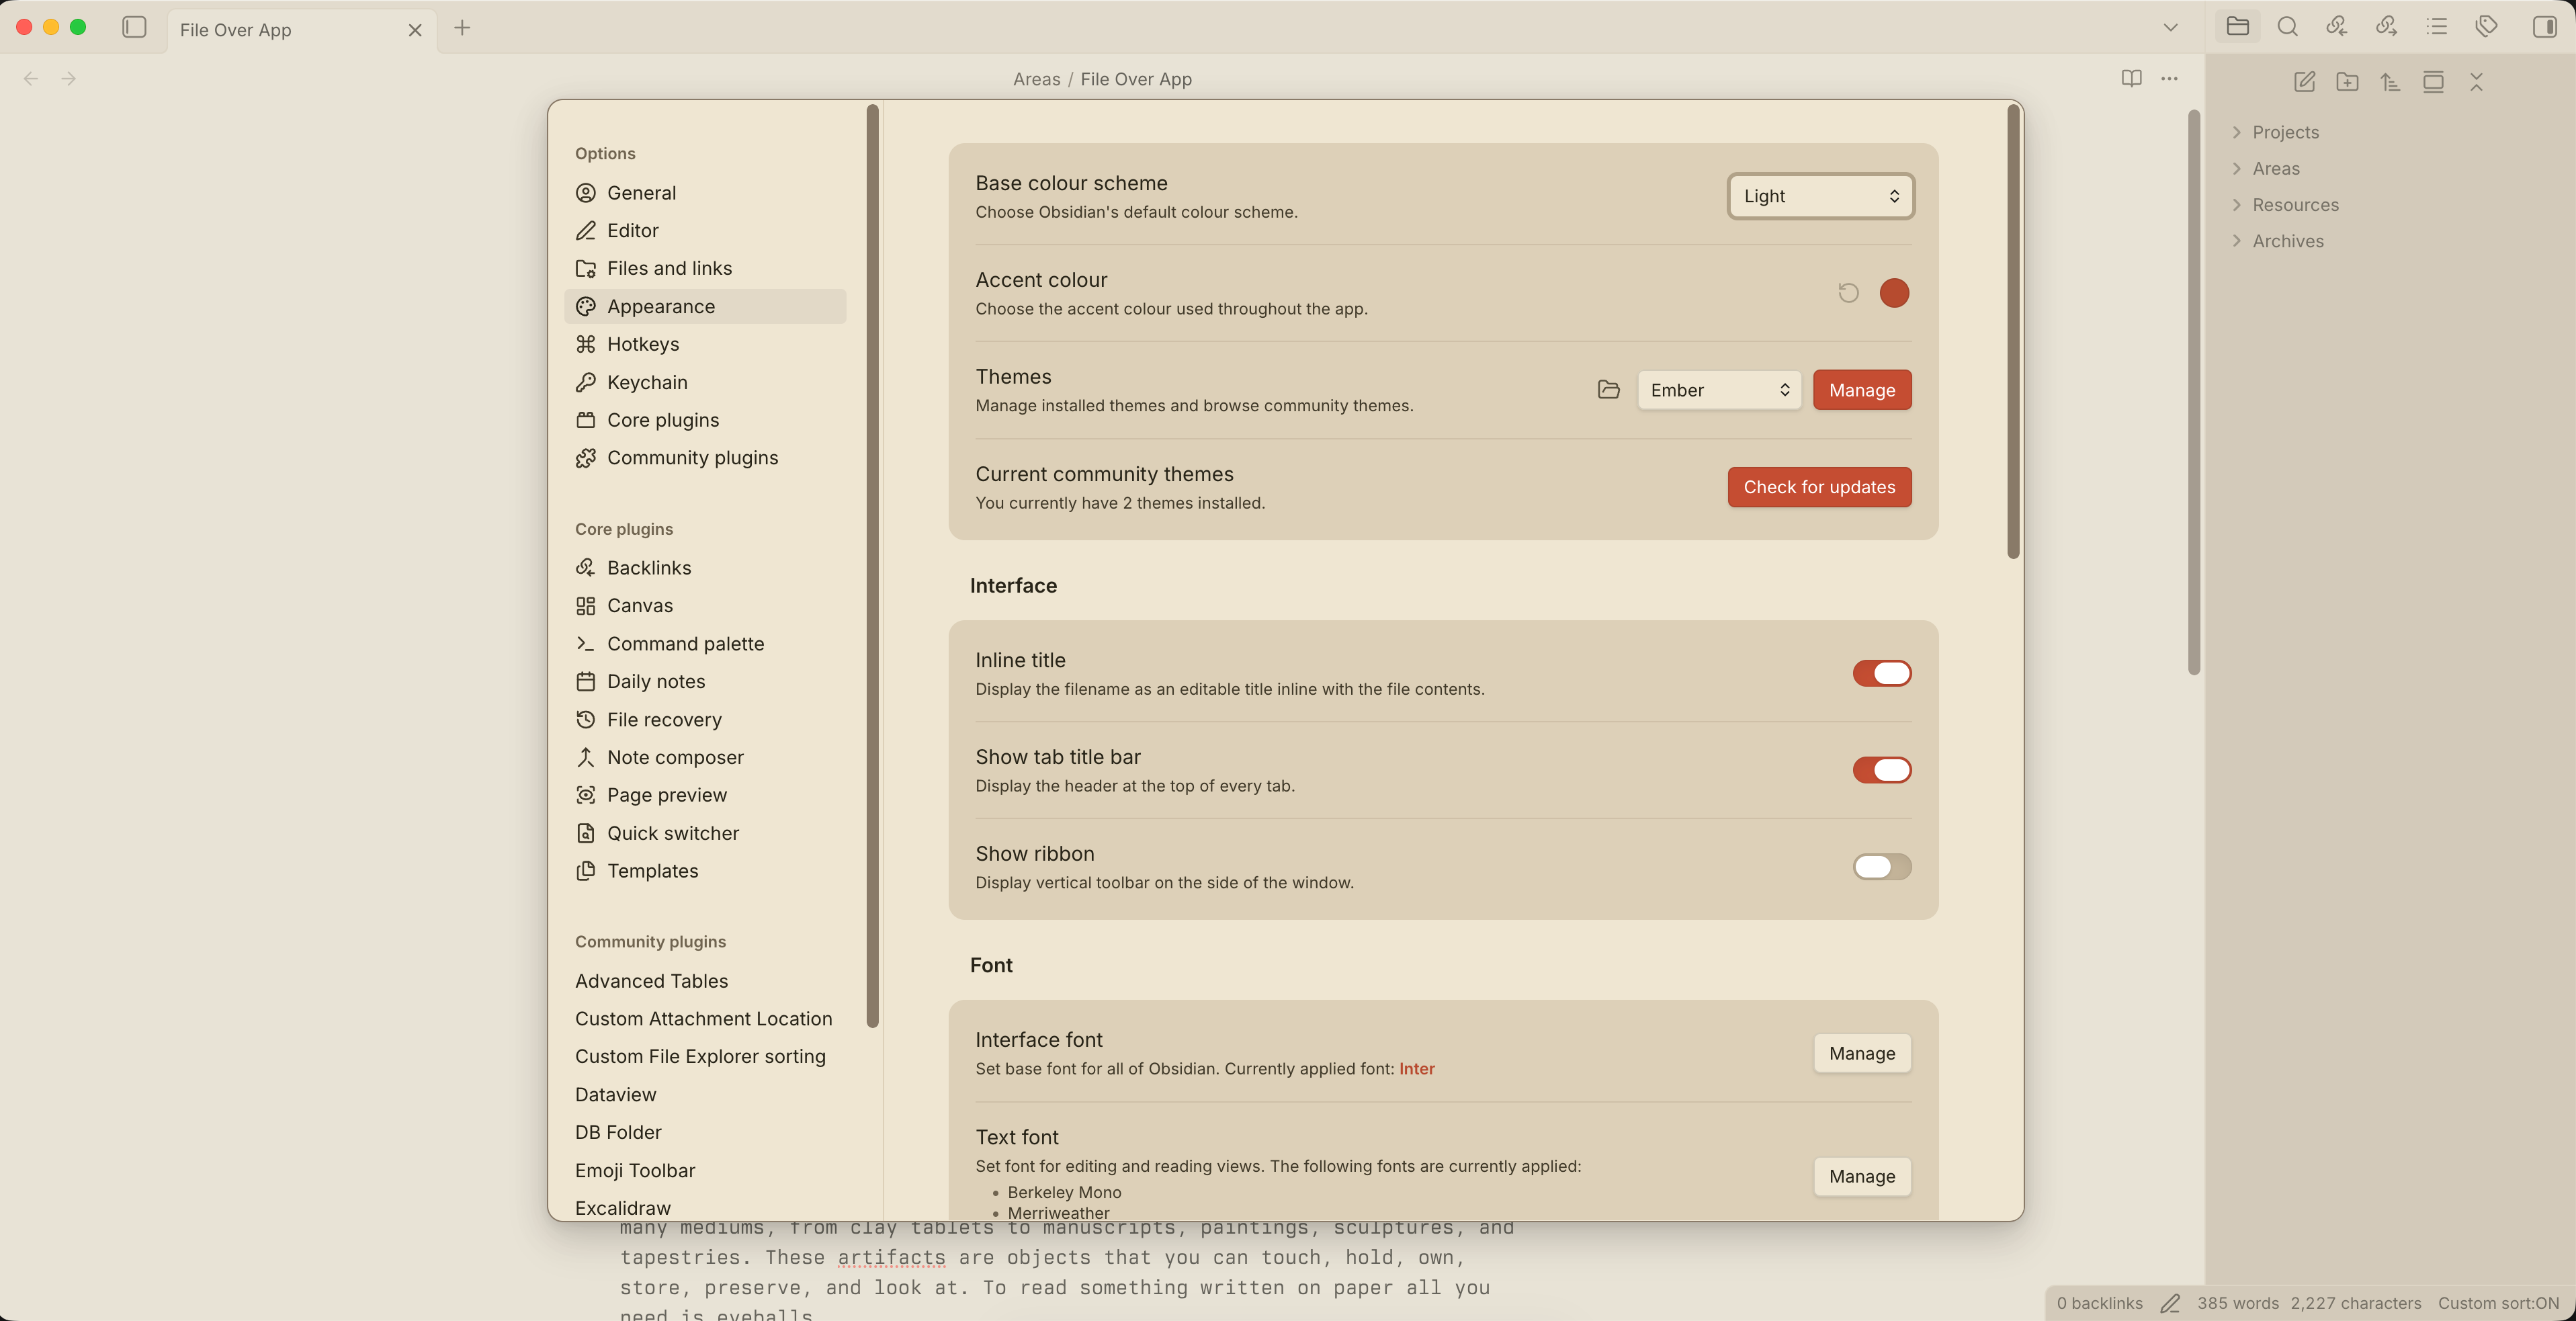
Task: Open General settings
Action: click(x=705, y=193)
